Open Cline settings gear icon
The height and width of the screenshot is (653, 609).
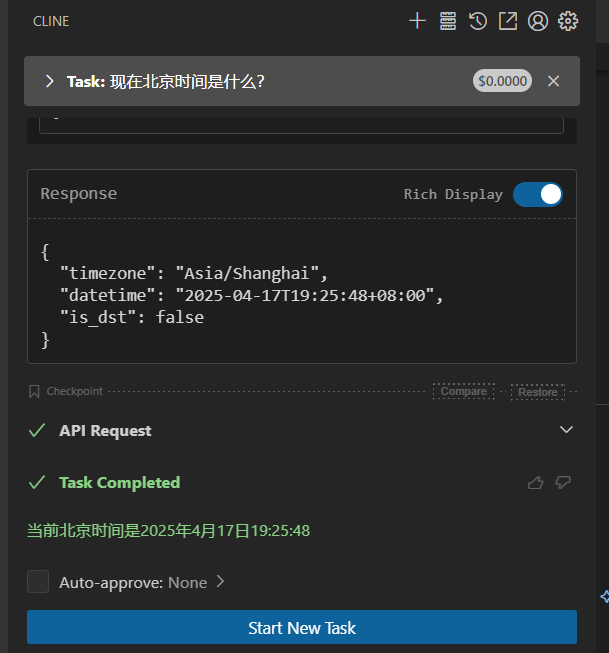(568, 21)
